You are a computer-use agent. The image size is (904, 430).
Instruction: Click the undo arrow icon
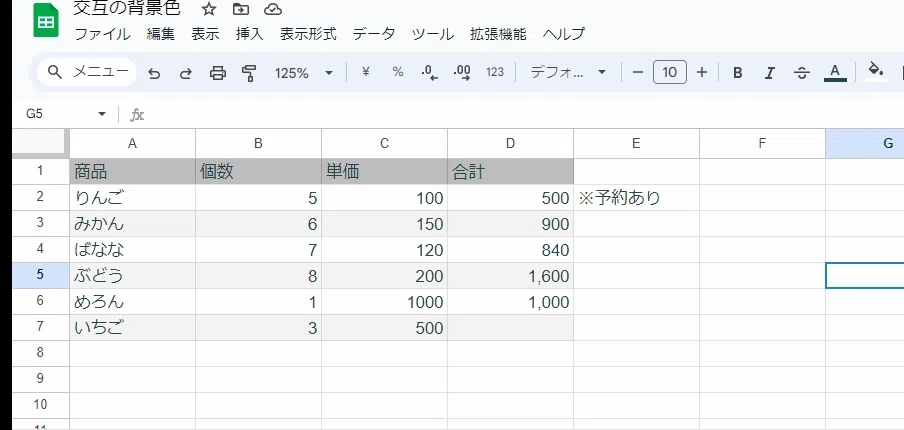[154, 73]
